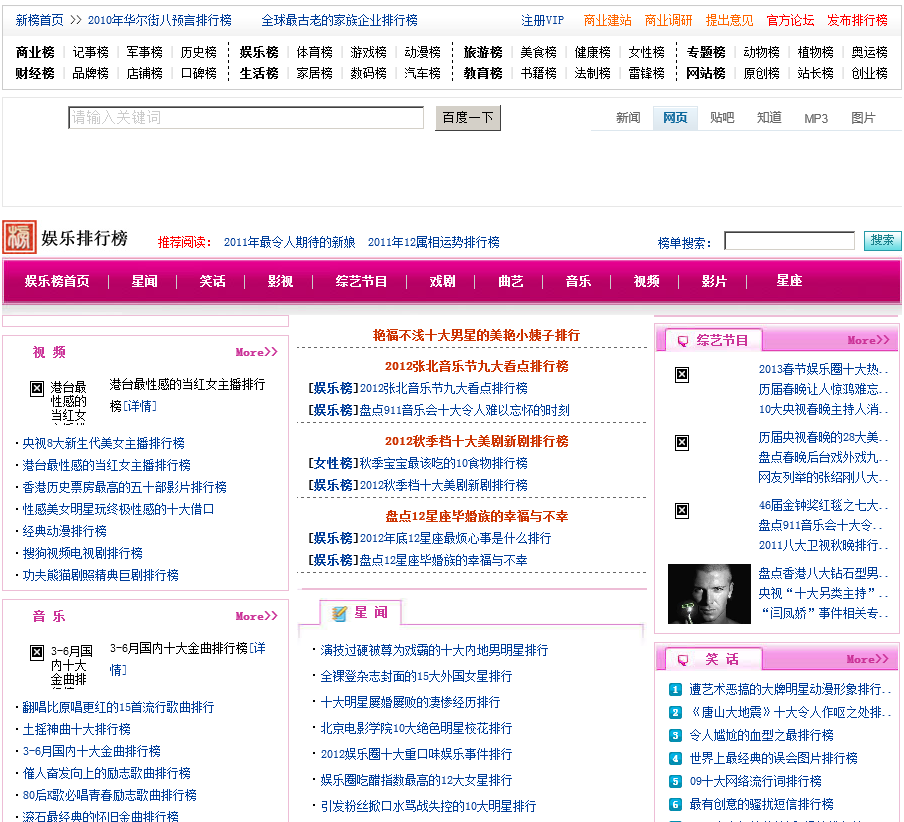The height and width of the screenshot is (822, 904).
Task: Open the 官方论坛 link
Action: [790, 21]
